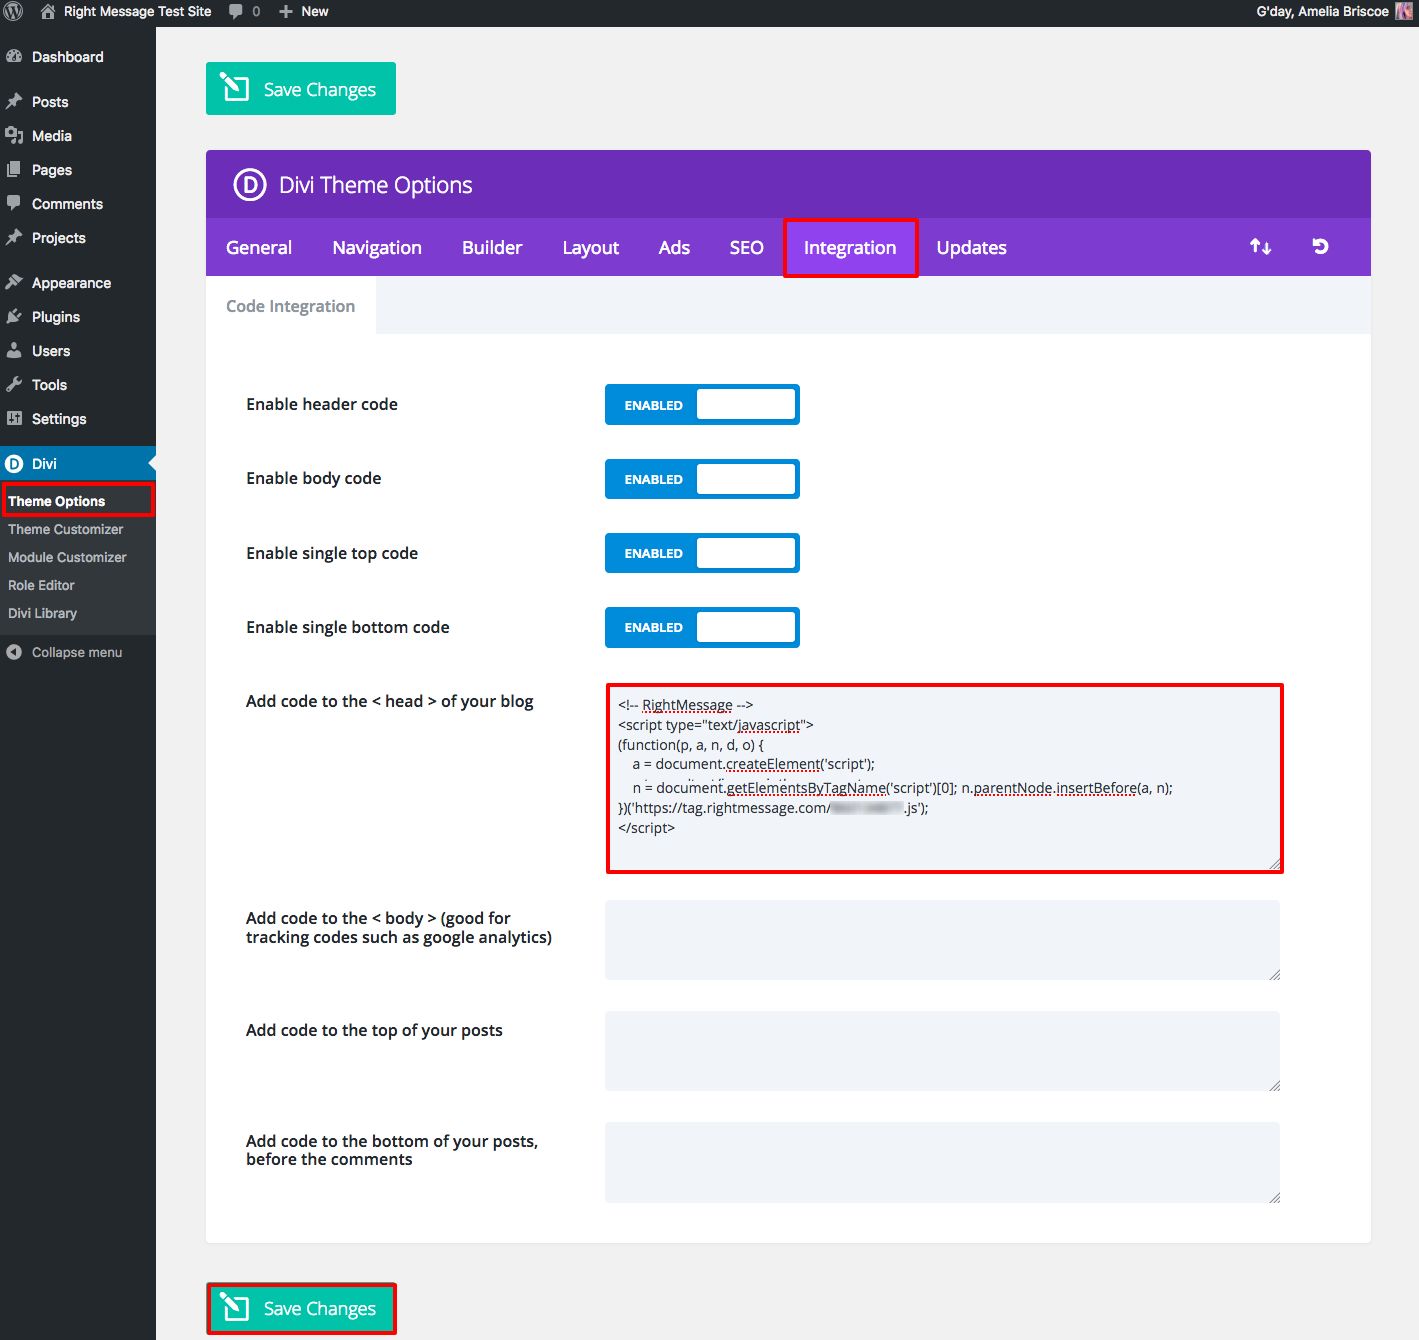
Task: Toggle Enable header code switch
Action: (x=702, y=405)
